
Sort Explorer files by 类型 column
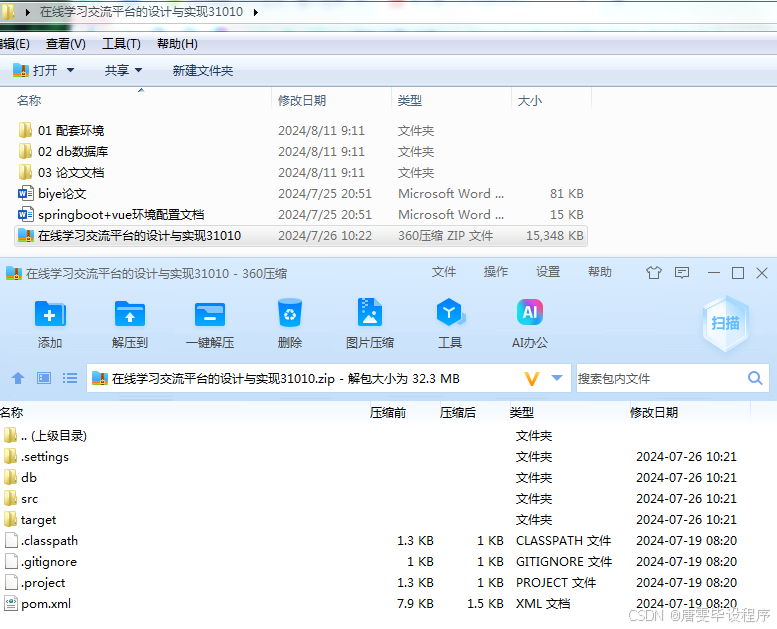409,101
